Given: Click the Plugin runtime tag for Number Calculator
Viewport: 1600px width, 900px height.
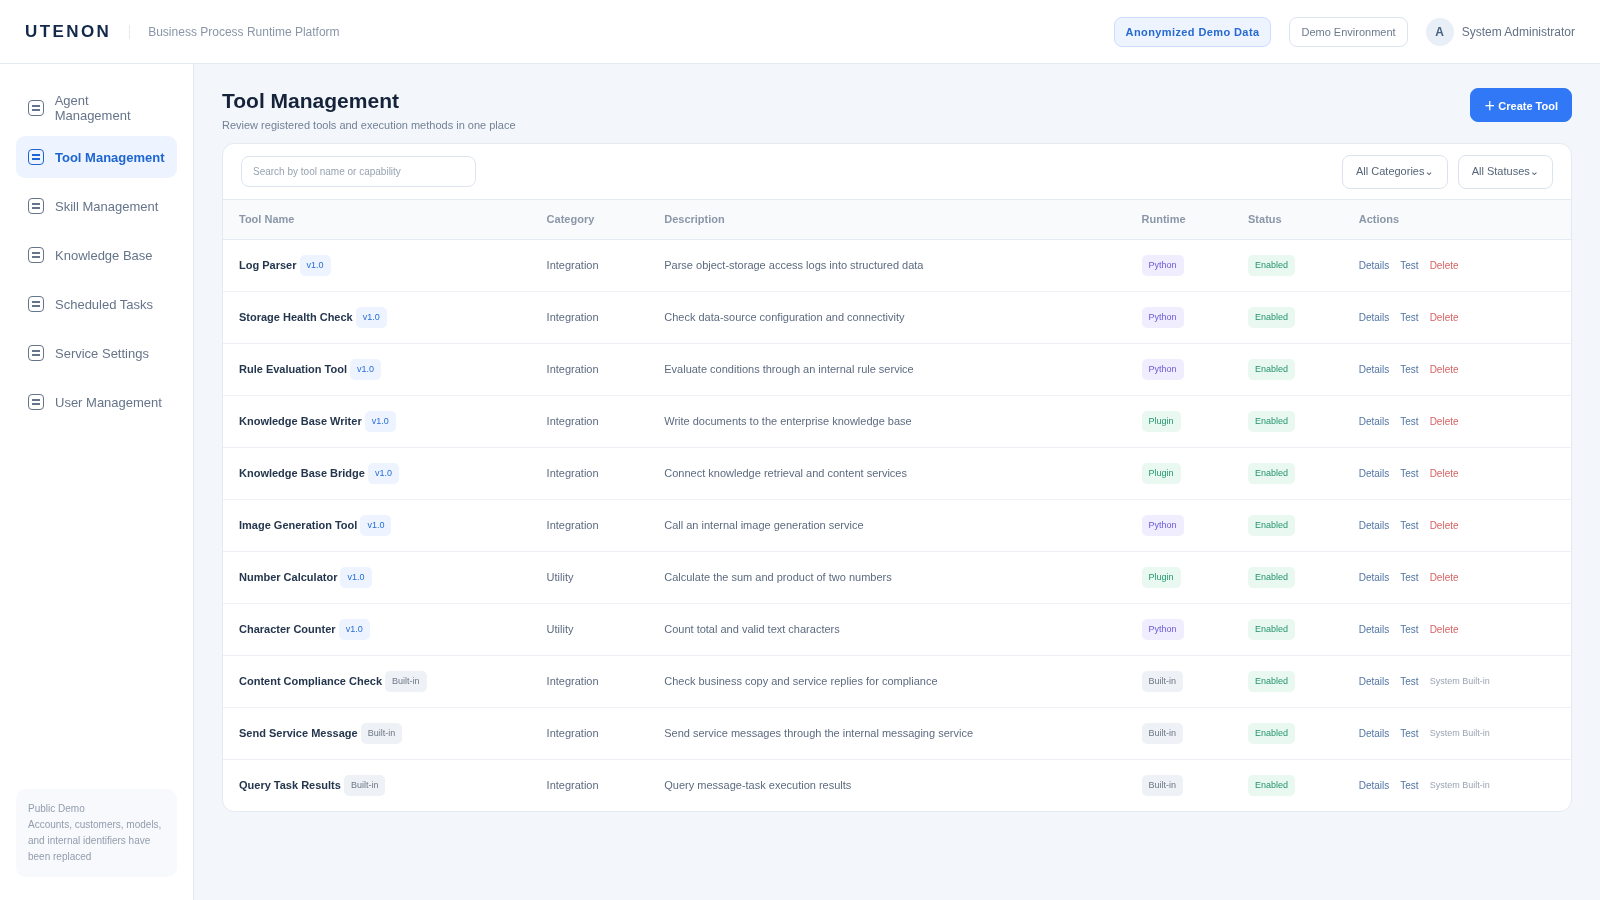Looking at the screenshot, I should pyautogui.click(x=1161, y=577).
